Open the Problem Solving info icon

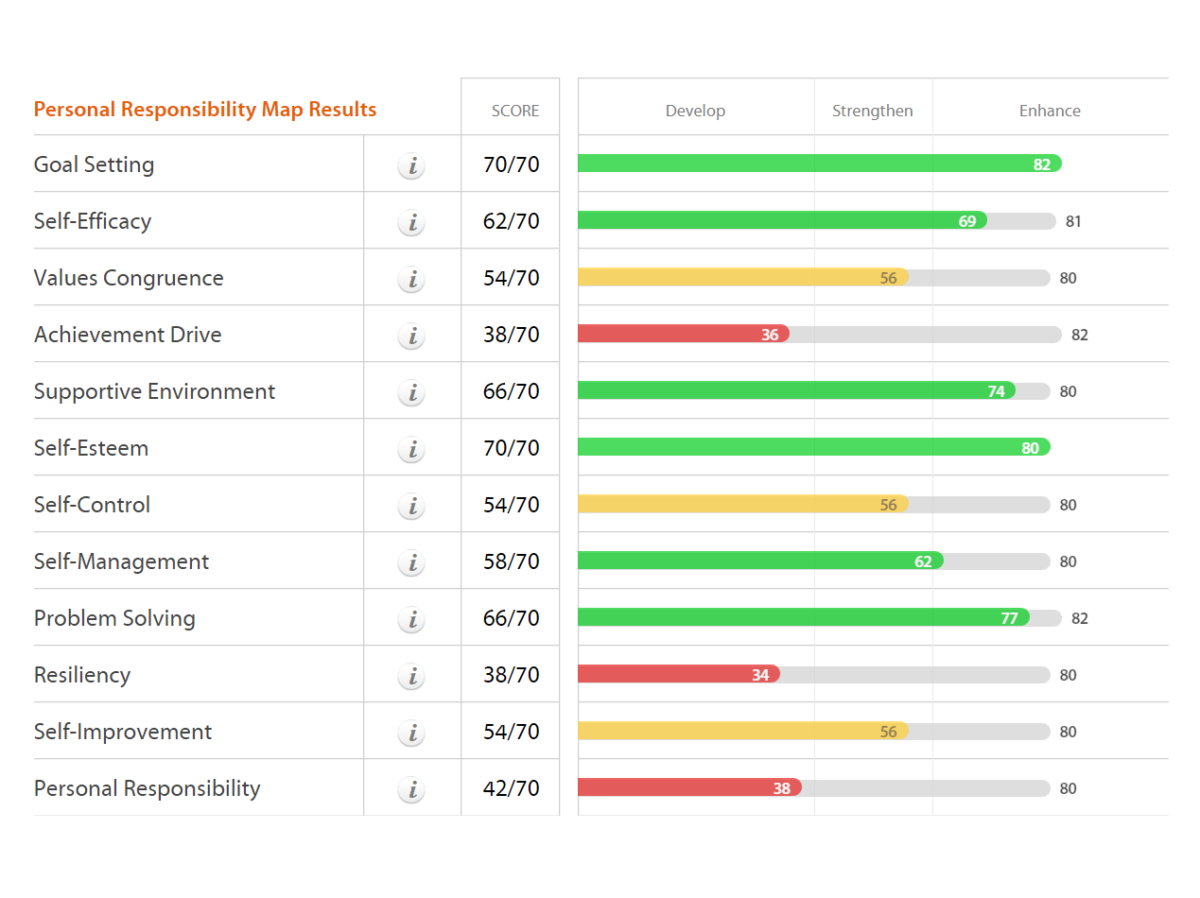pos(411,619)
